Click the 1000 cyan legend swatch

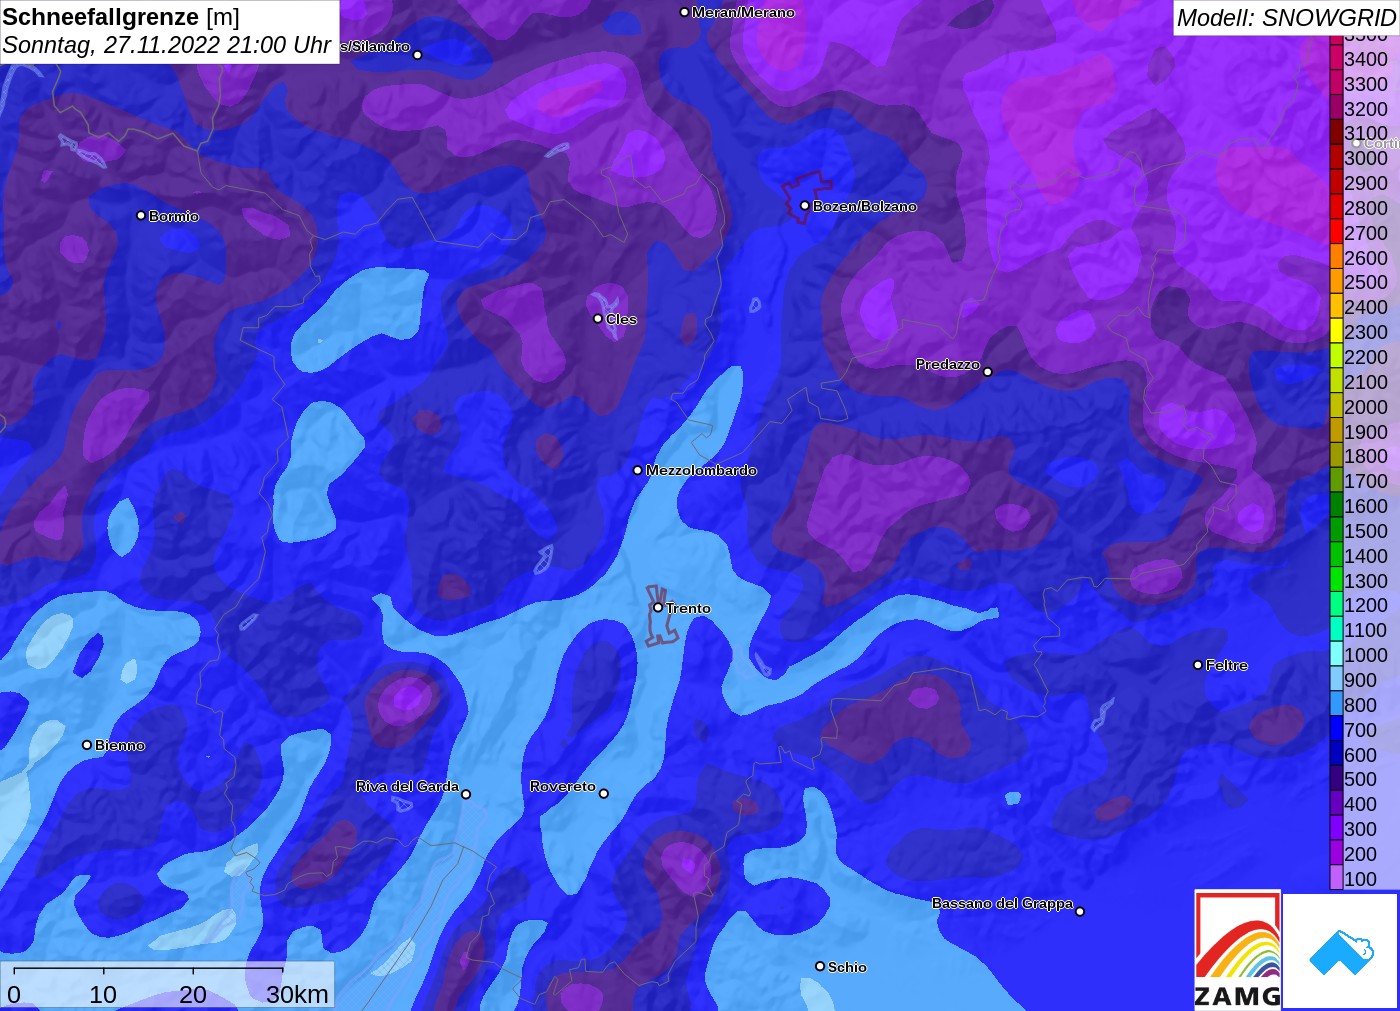(1336, 655)
